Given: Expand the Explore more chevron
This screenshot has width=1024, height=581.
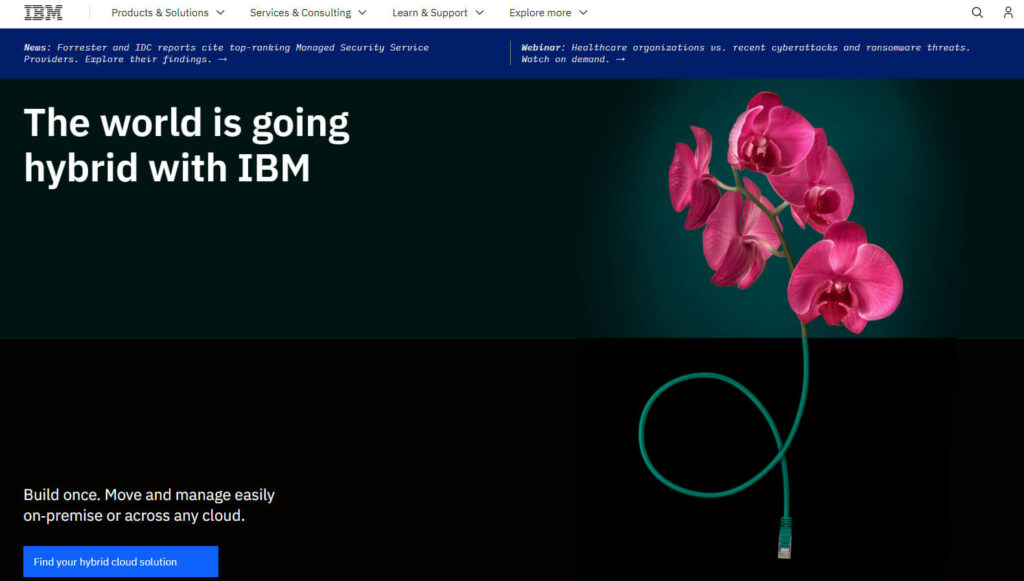Looking at the screenshot, I should click(583, 12).
